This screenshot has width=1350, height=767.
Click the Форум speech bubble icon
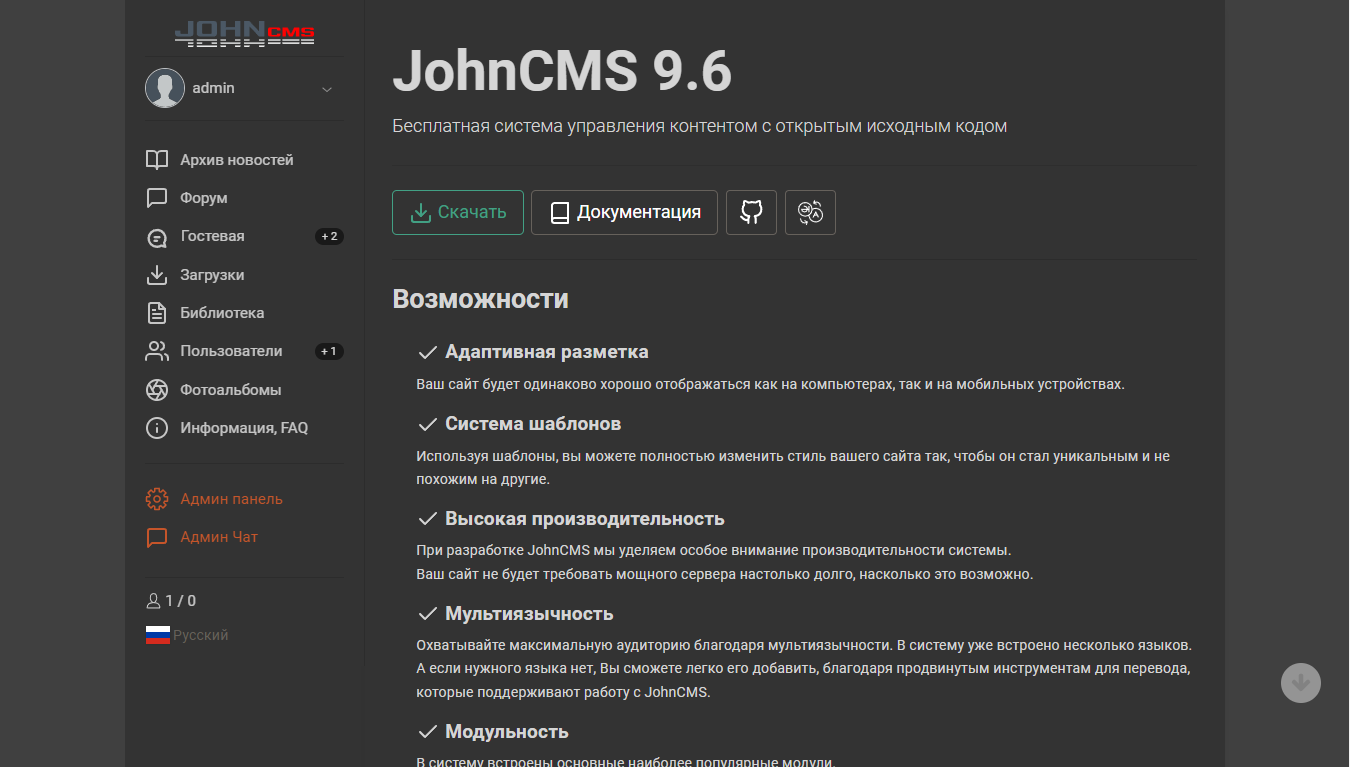(x=157, y=198)
